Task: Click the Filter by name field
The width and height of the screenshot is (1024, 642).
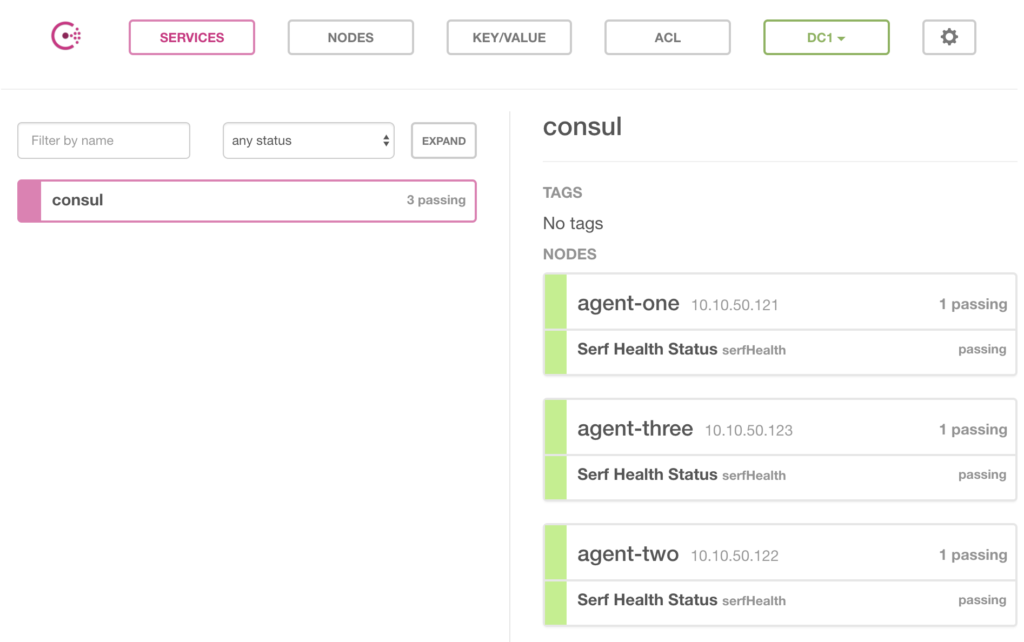Action: click(x=104, y=141)
